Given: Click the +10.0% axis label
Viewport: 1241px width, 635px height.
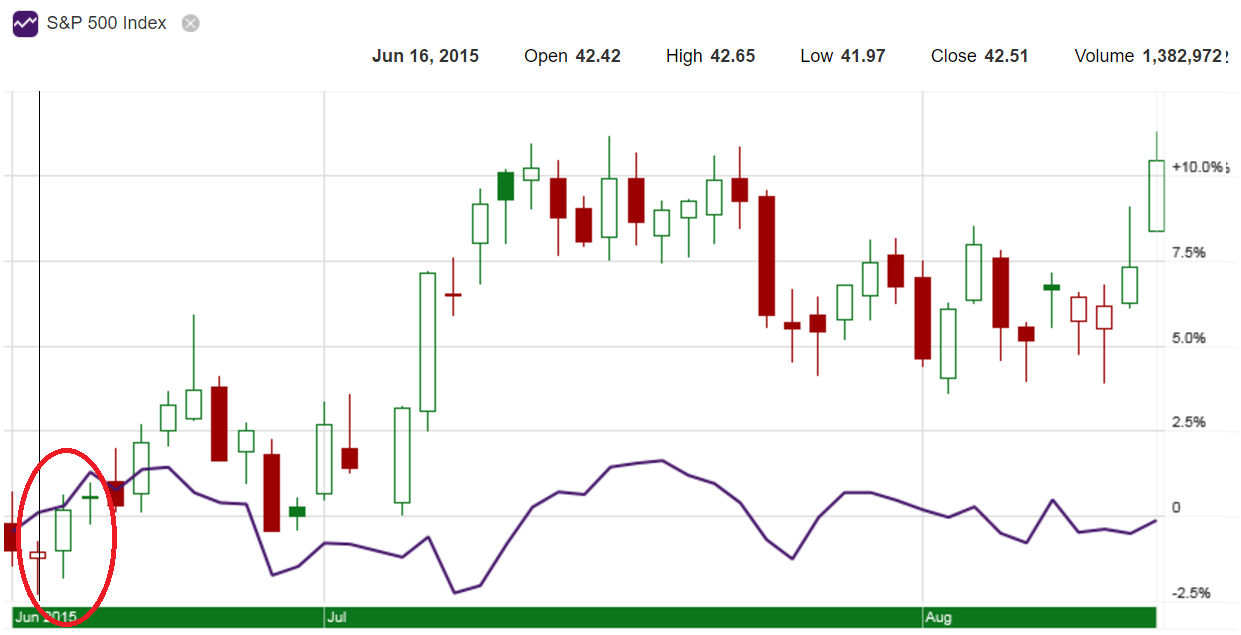Looking at the screenshot, I should coord(1199,167).
